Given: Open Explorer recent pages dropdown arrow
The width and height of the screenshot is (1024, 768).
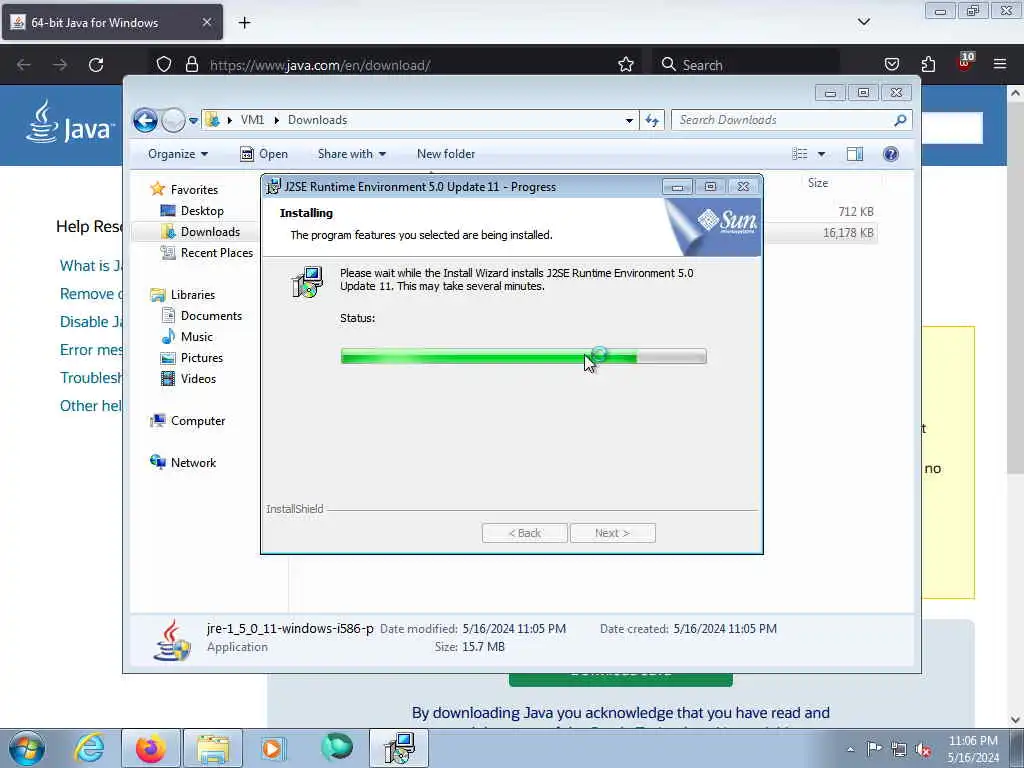Looking at the screenshot, I should pos(193,121).
